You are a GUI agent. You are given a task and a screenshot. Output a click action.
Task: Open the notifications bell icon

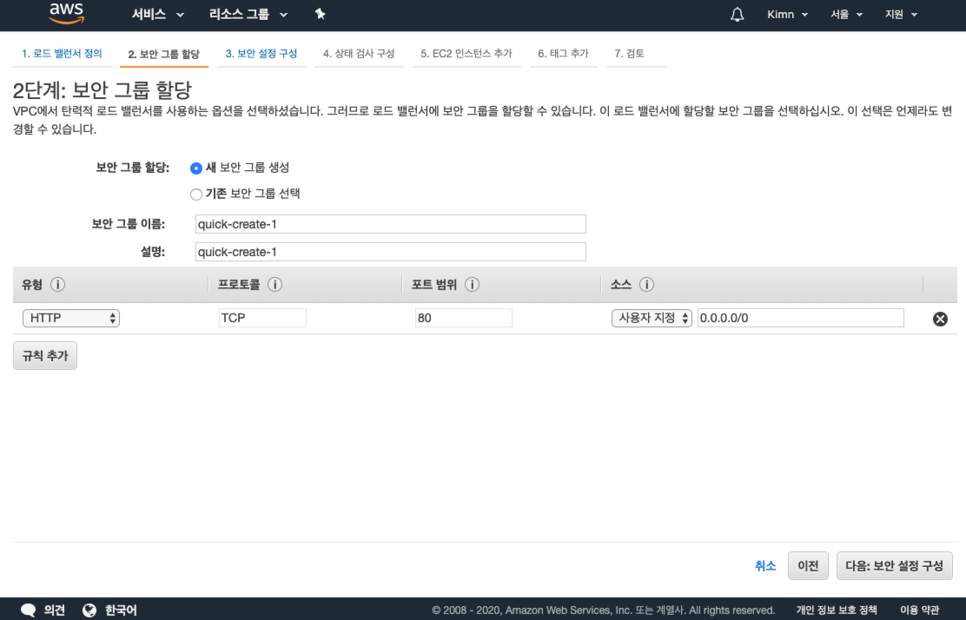point(737,14)
